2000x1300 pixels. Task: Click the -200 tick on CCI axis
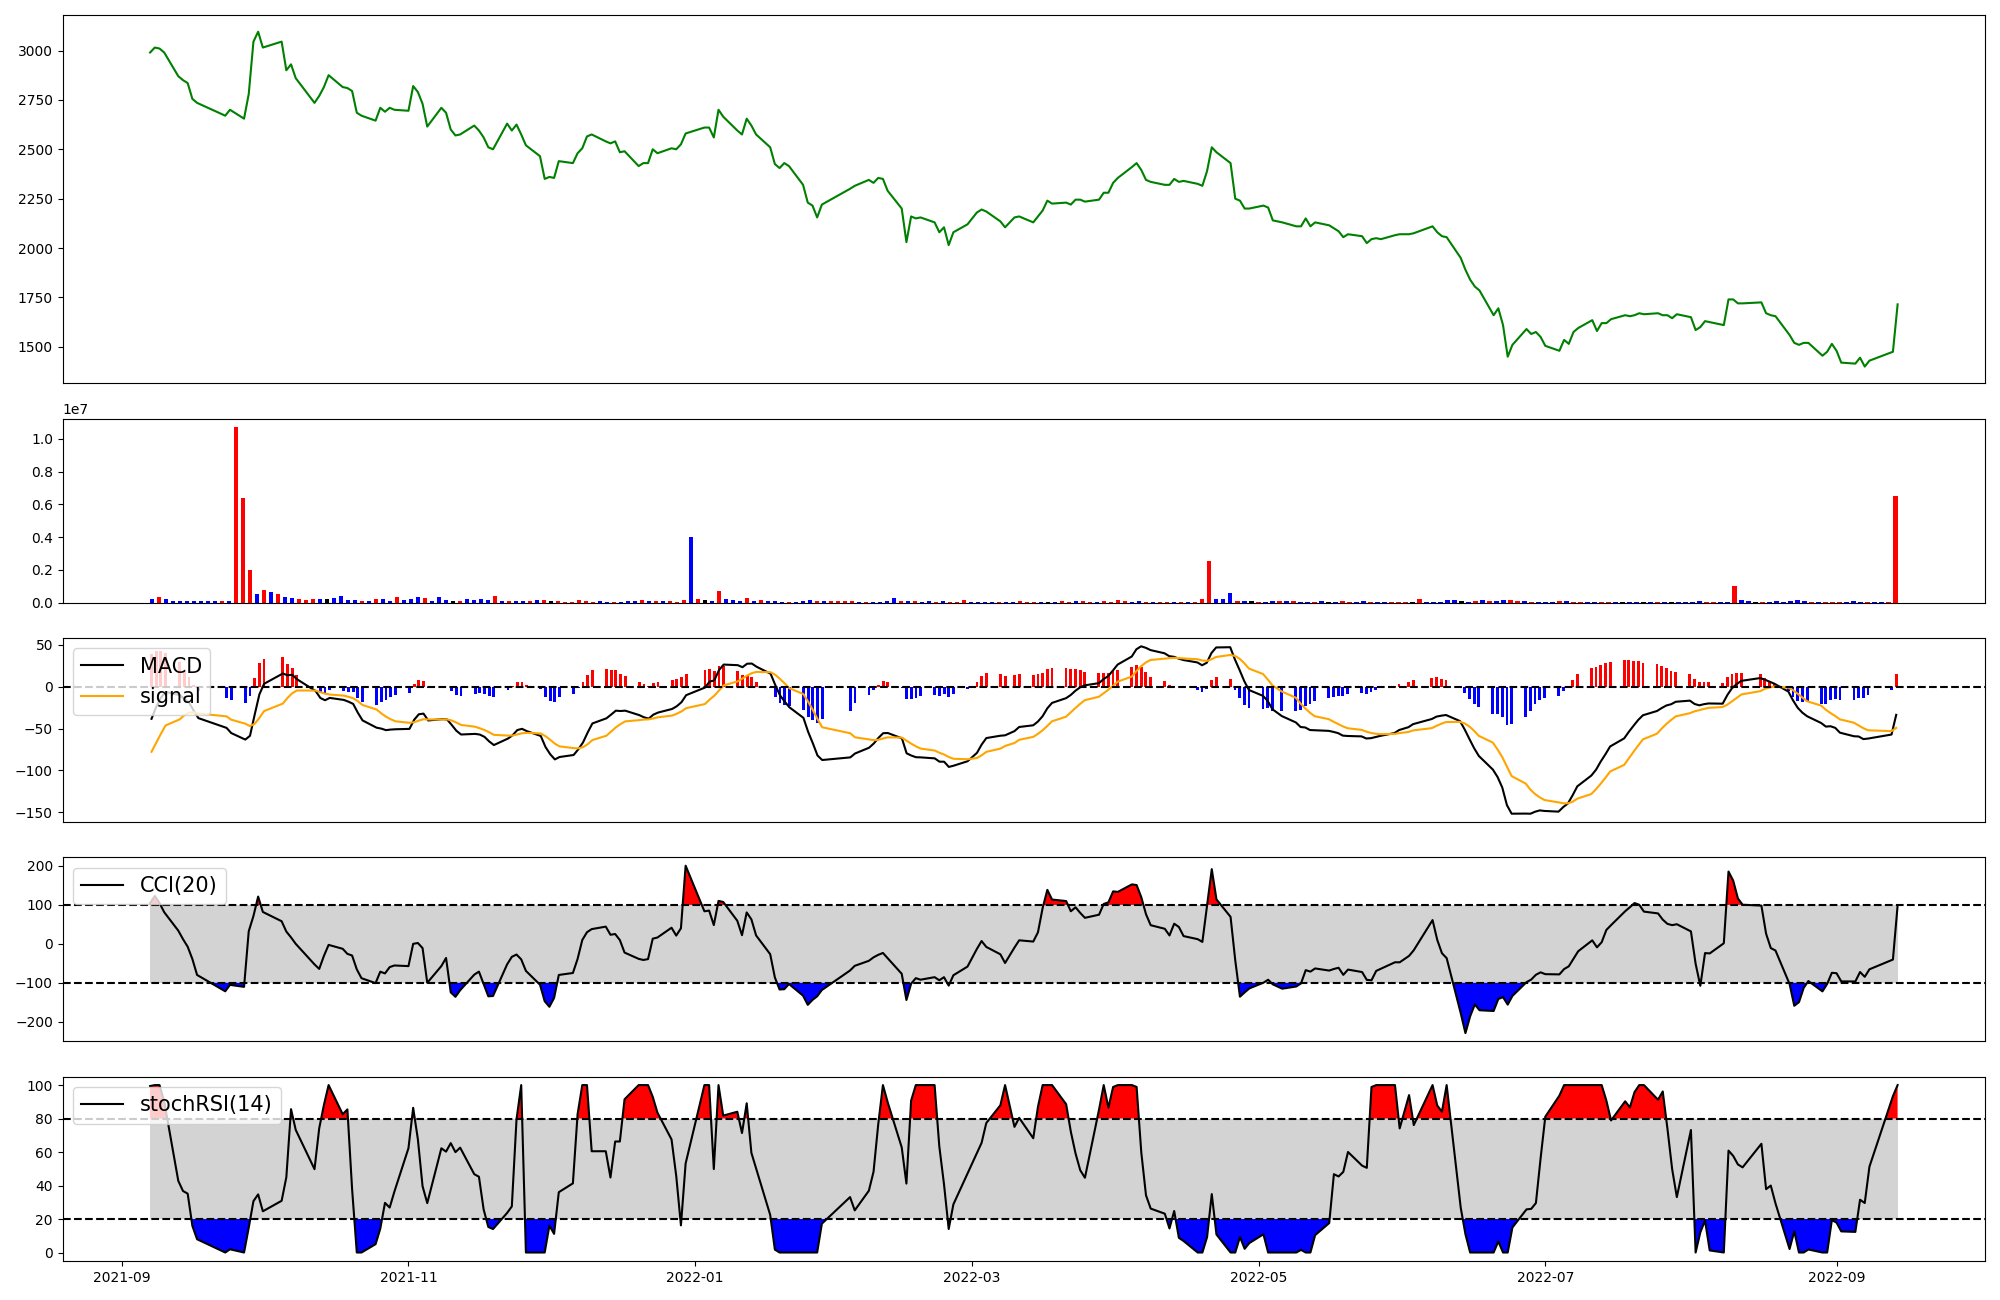(34, 1022)
